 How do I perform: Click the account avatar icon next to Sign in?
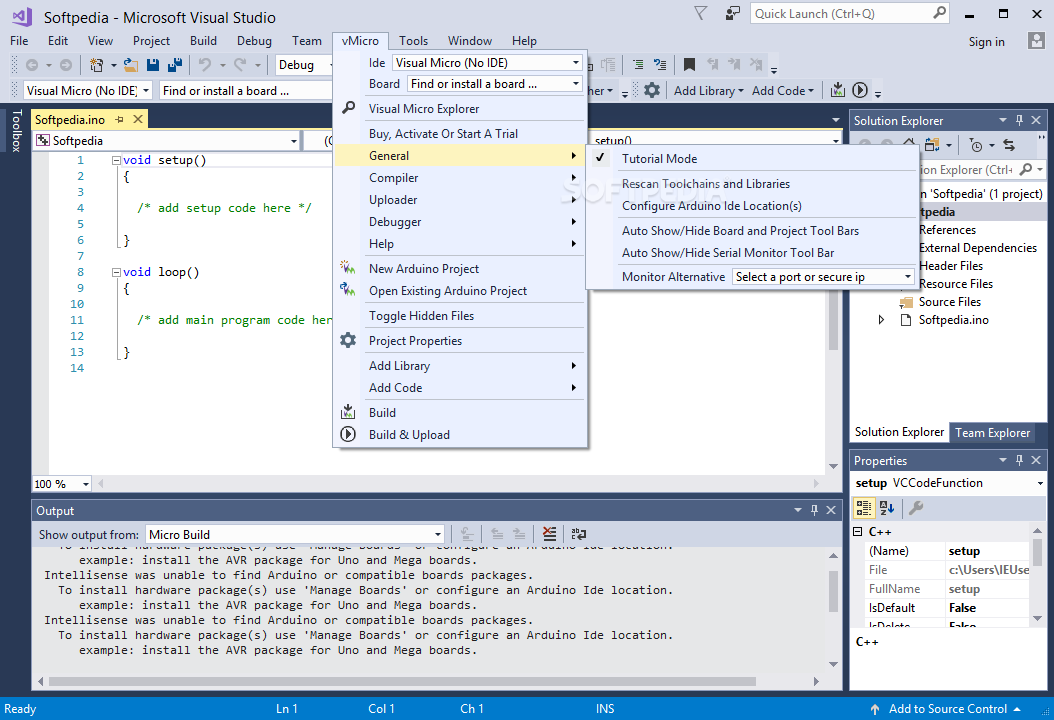[x=1036, y=41]
